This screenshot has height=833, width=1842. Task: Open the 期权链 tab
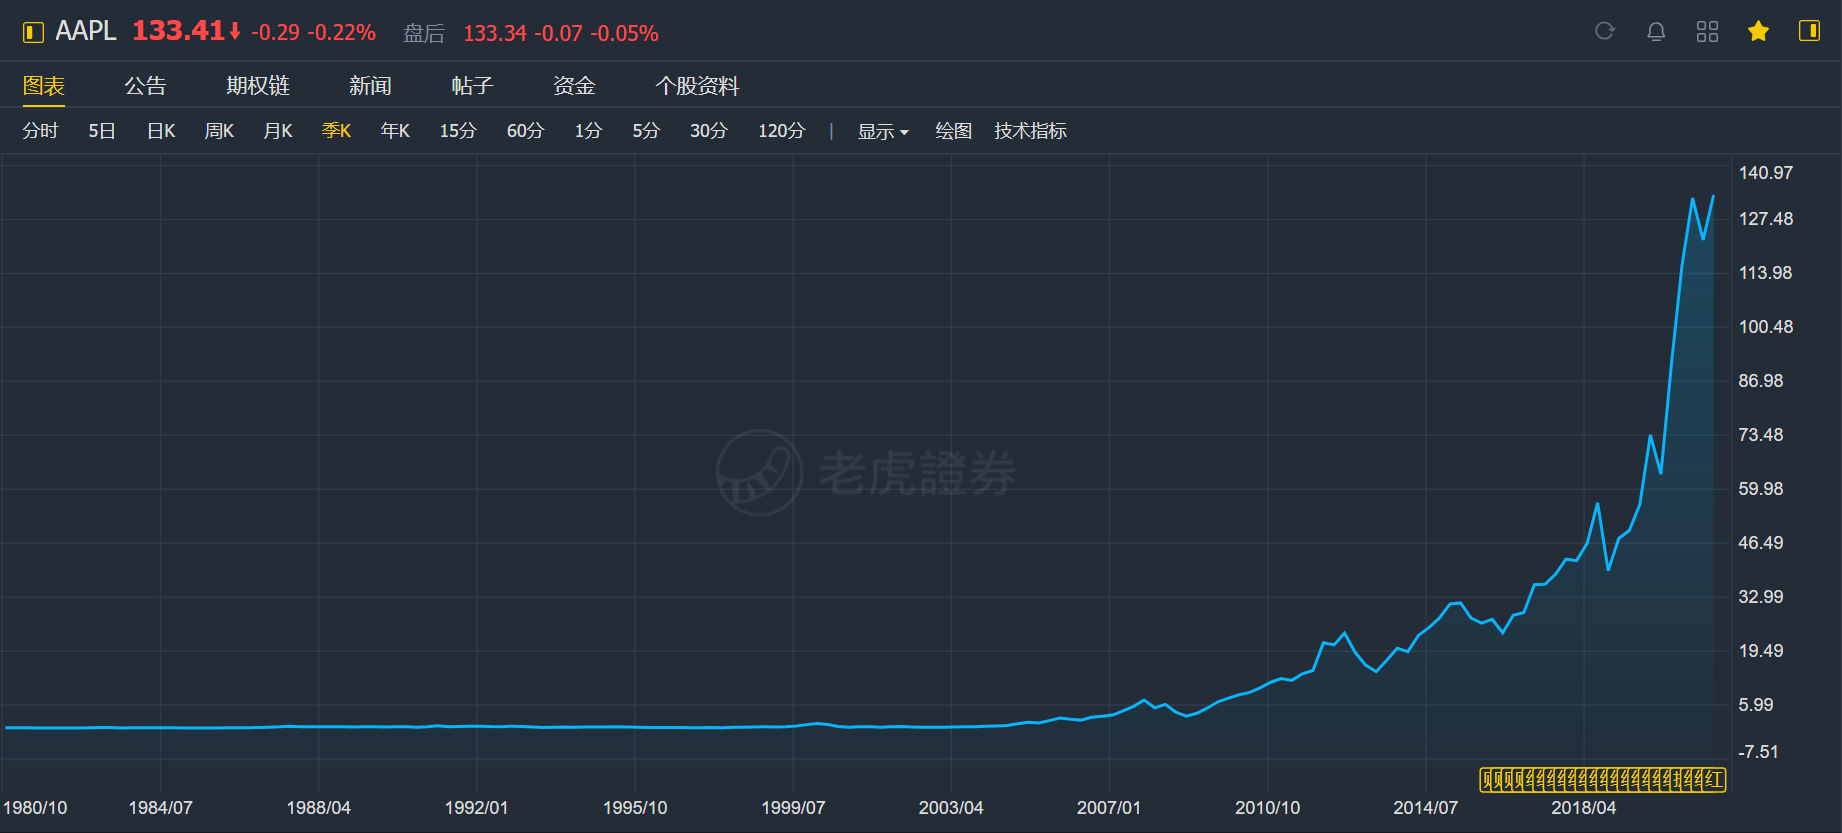(258, 86)
